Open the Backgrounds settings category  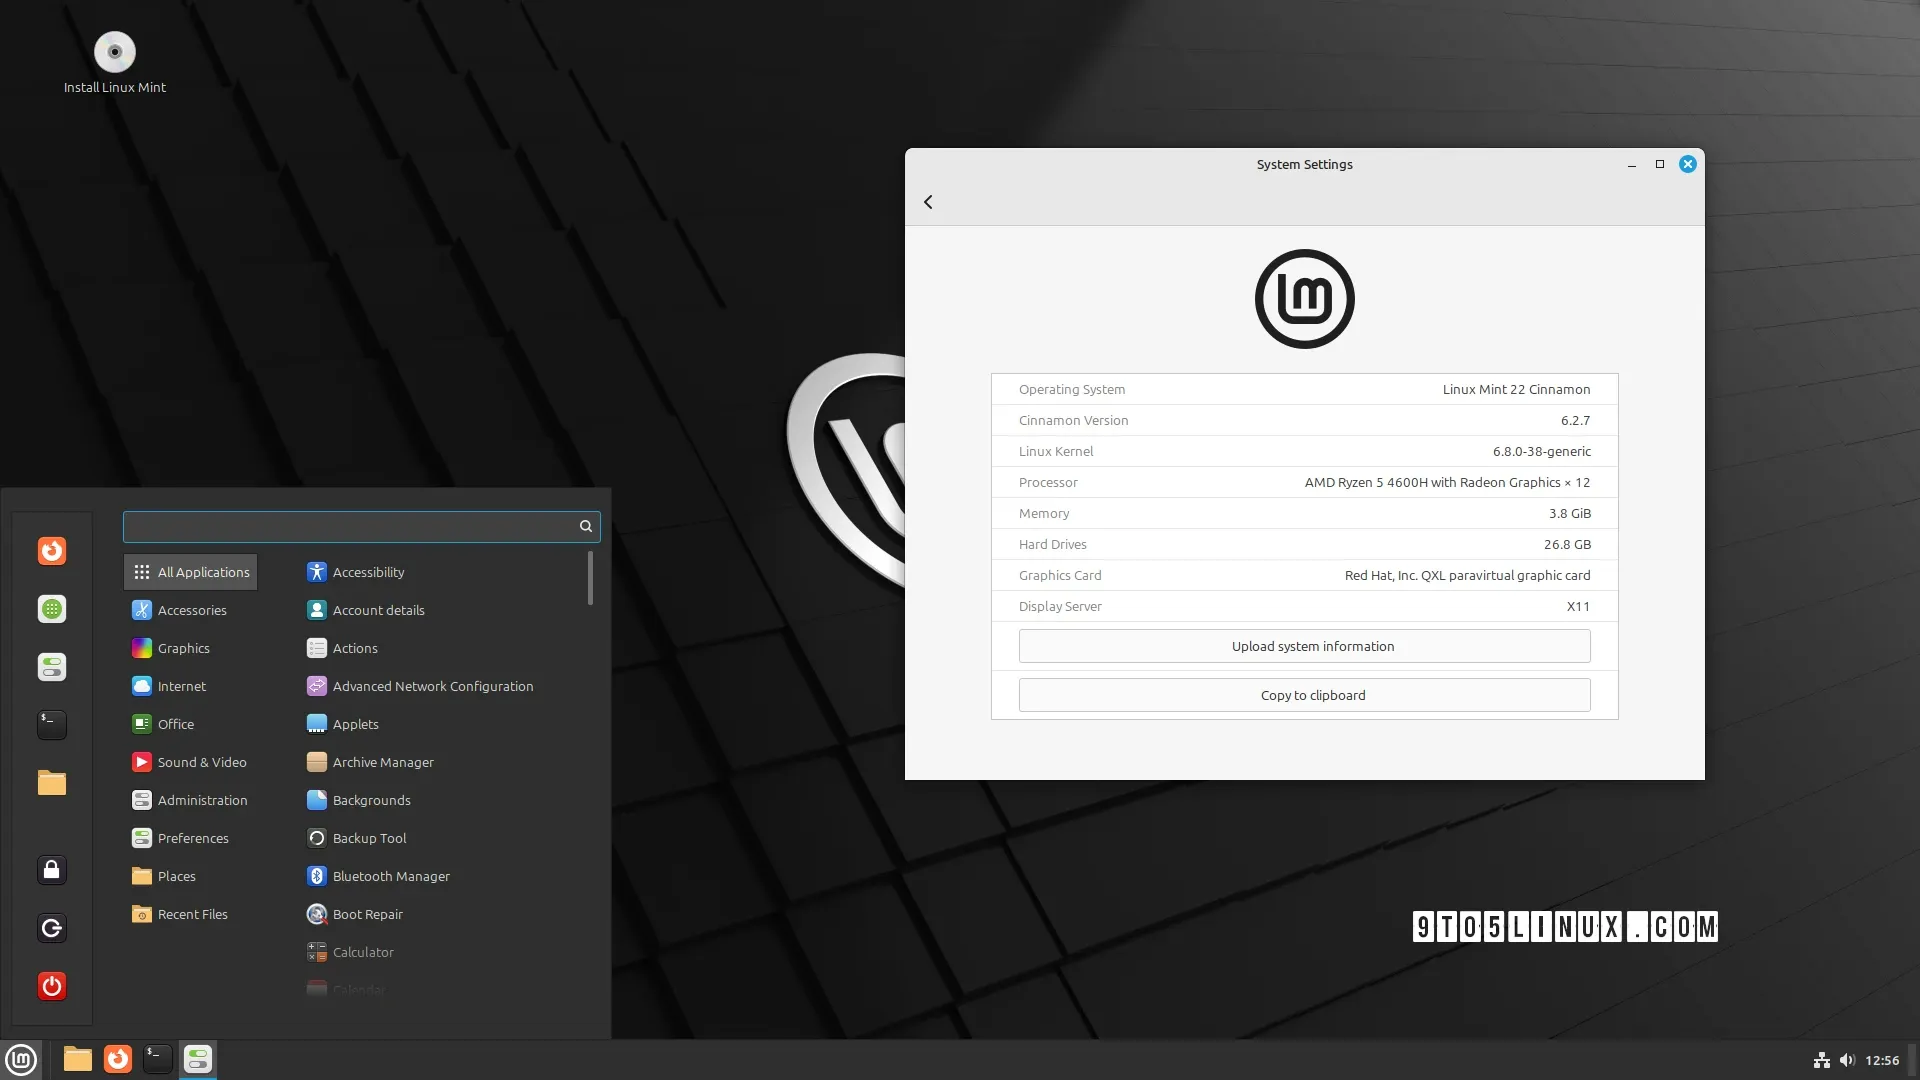(371, 799)
